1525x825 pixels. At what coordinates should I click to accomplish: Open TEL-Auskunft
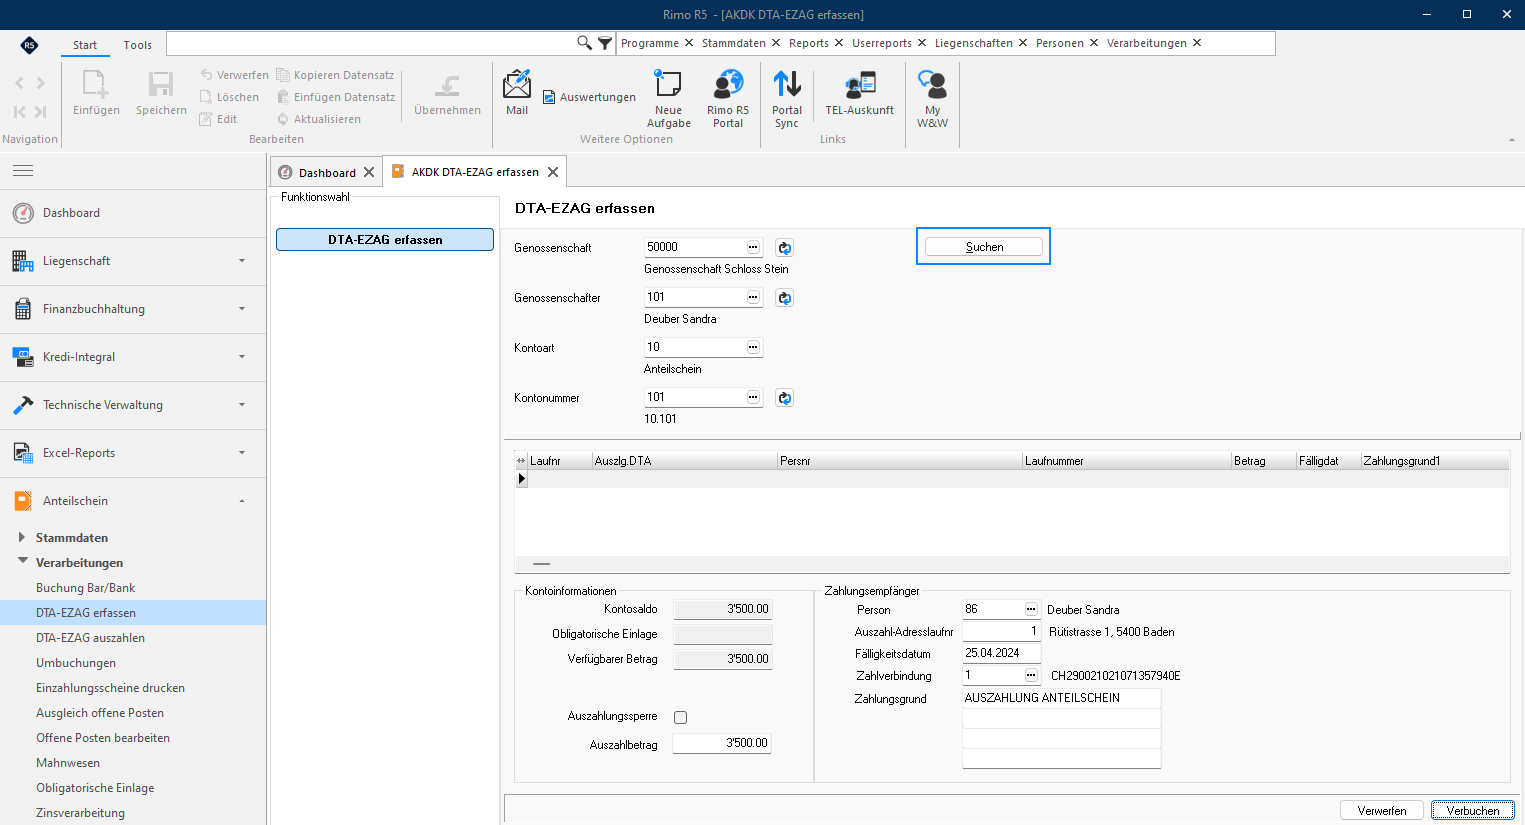tap(860, 93)
